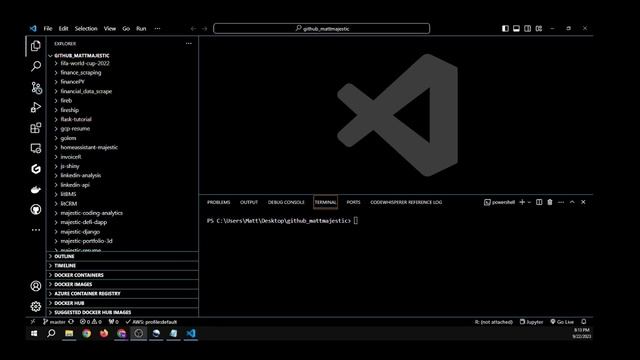Expand the DOCKER IMAGES section

122,284
